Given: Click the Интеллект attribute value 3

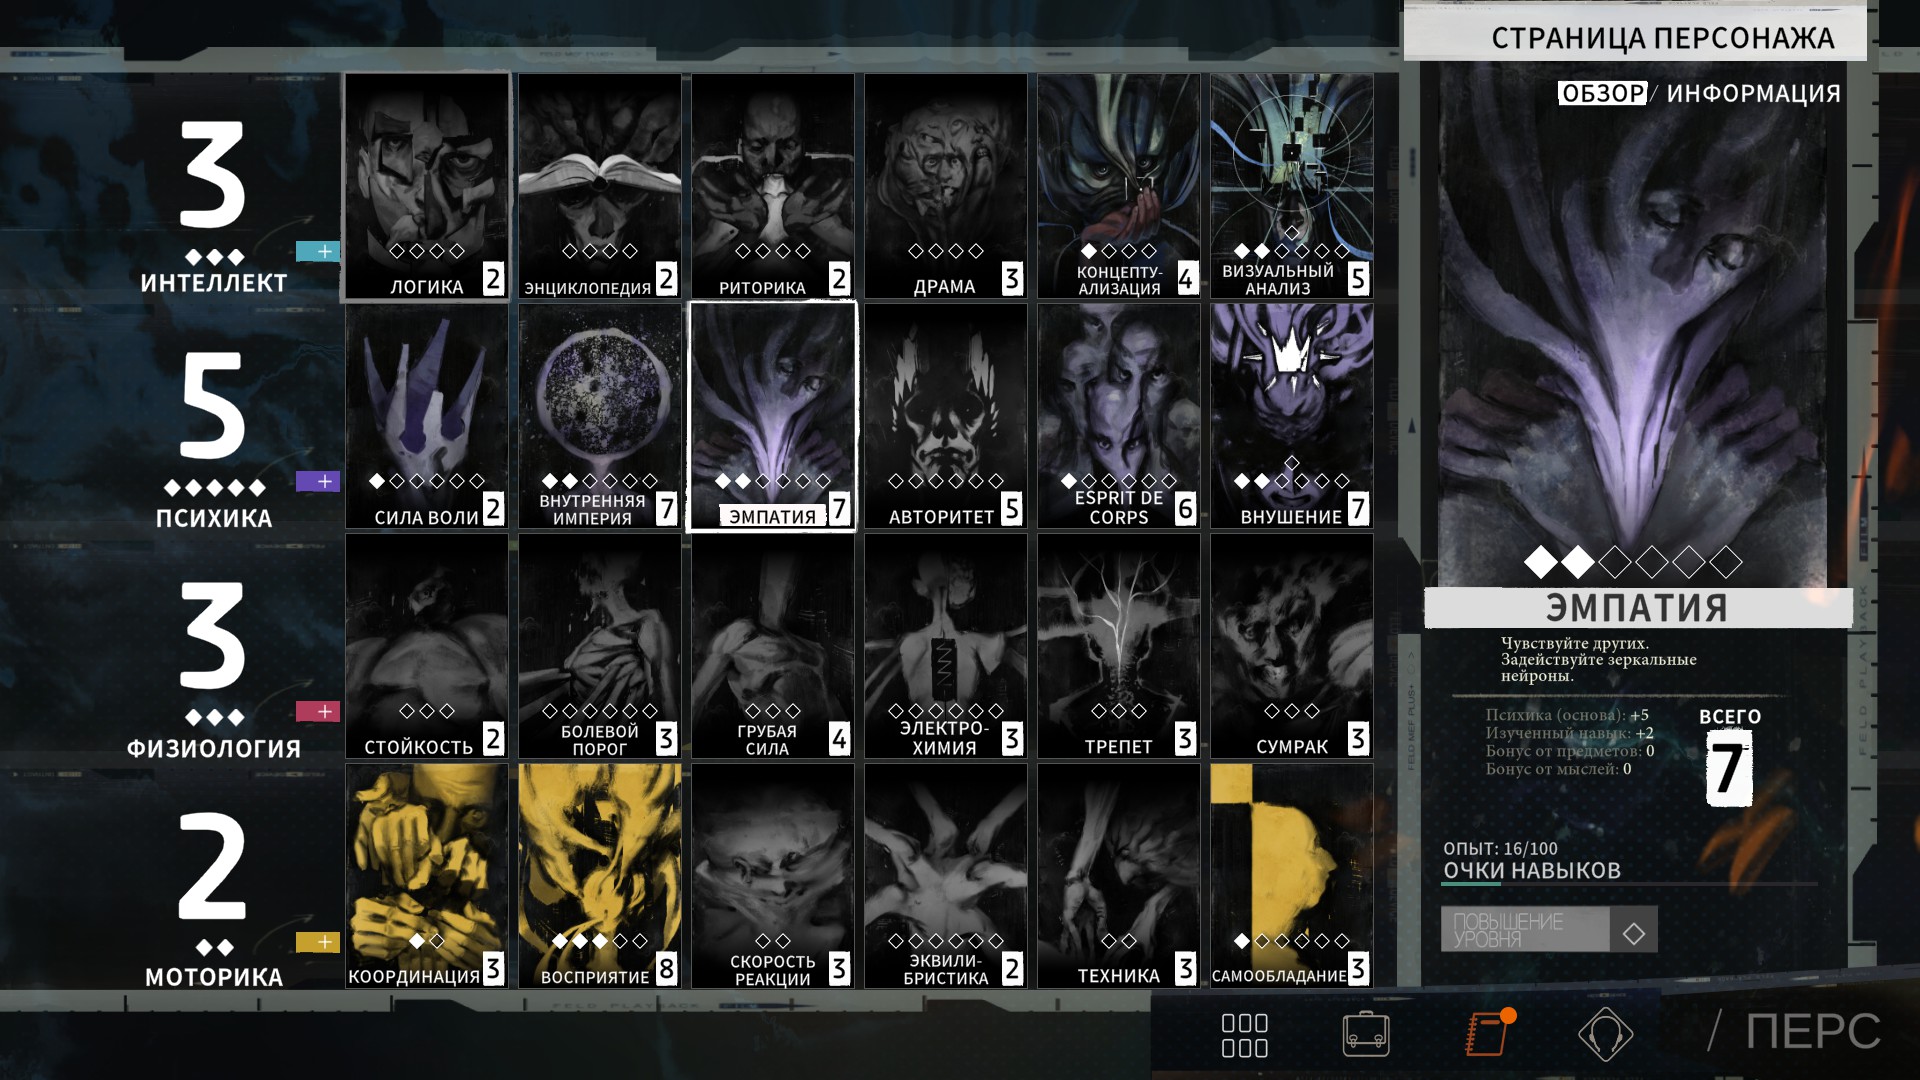Looking at the screenshot, I should tap(213, 176).
